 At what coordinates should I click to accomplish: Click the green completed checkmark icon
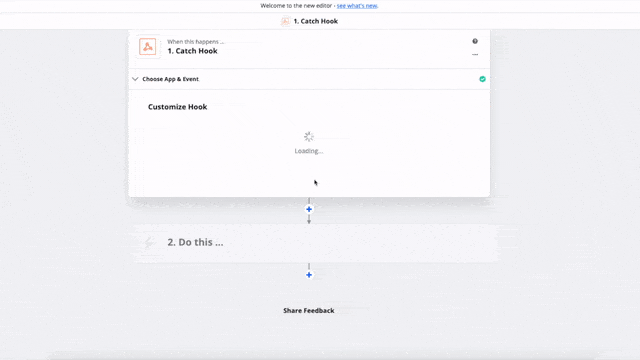point(482,79)
